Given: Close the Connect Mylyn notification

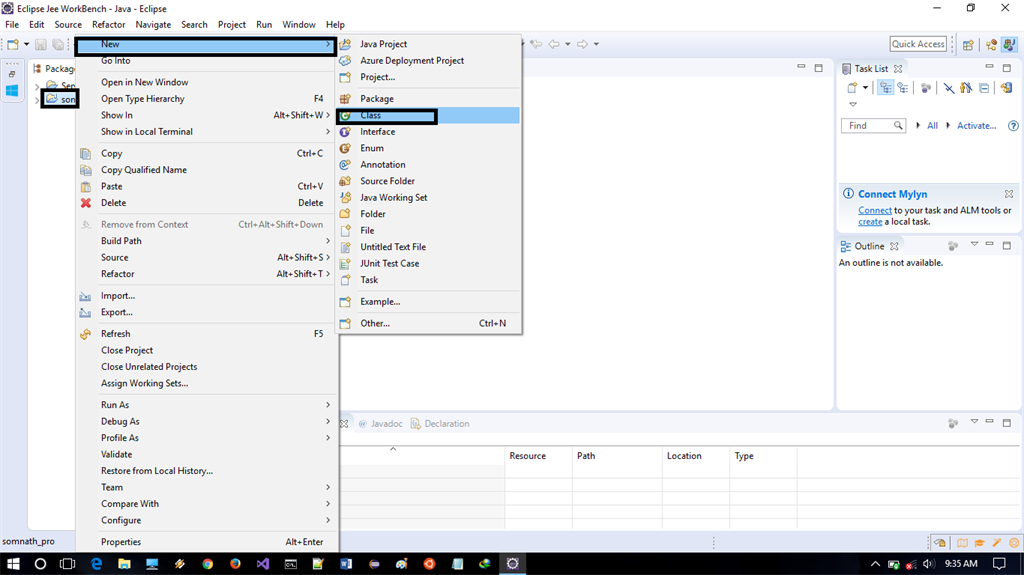Looking at the screenshot, I should (x=1009, y=194).
